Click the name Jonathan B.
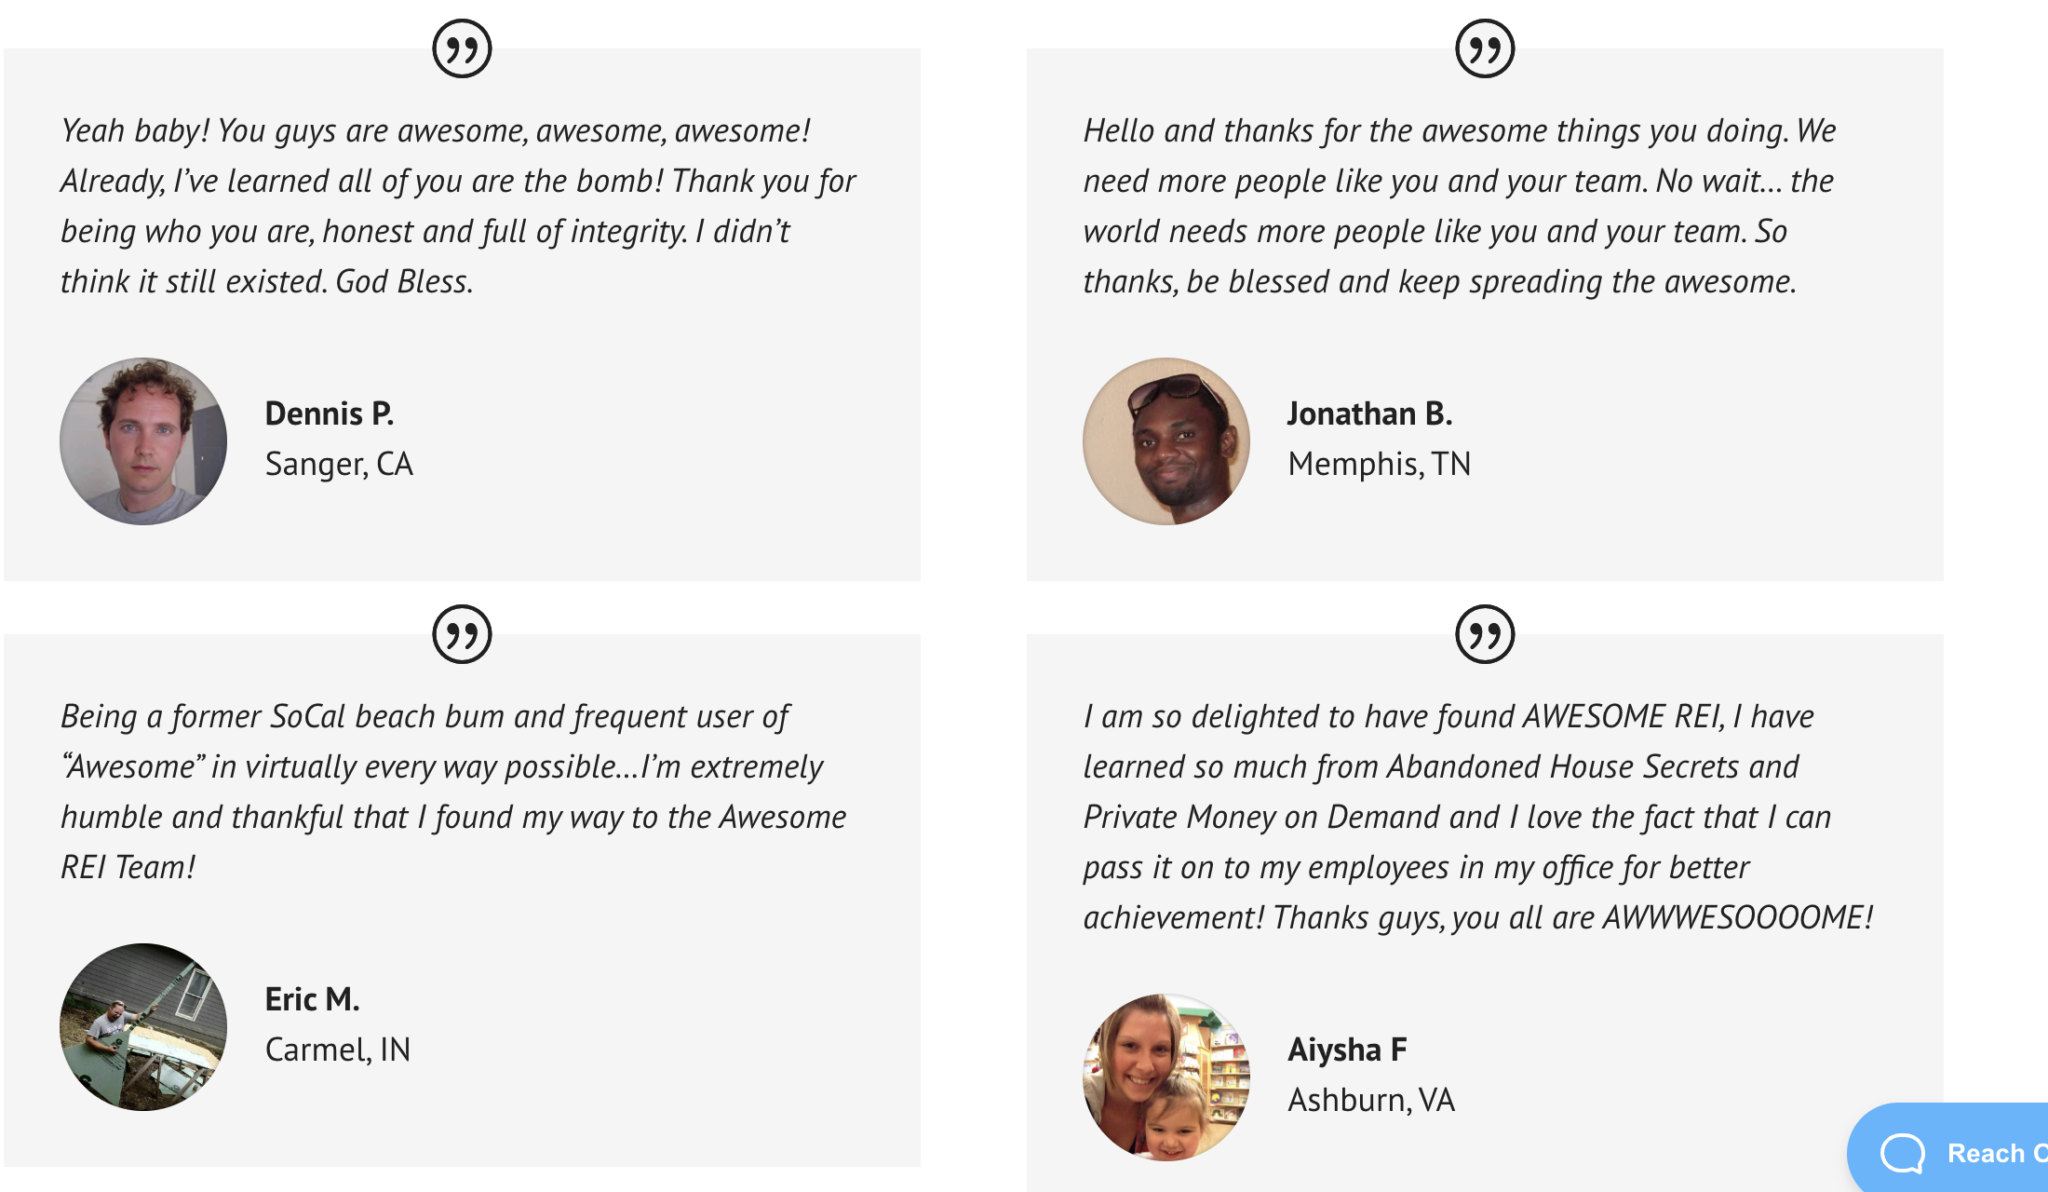The image size is (2048, 1192). click(x=1369, y=413)
